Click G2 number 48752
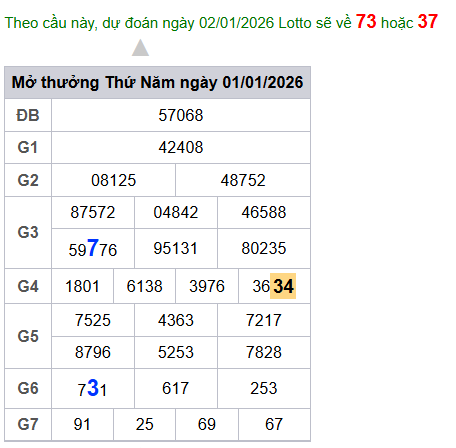Image resolution: width=456 pixels, height=448 pixels. click(243, 180)
